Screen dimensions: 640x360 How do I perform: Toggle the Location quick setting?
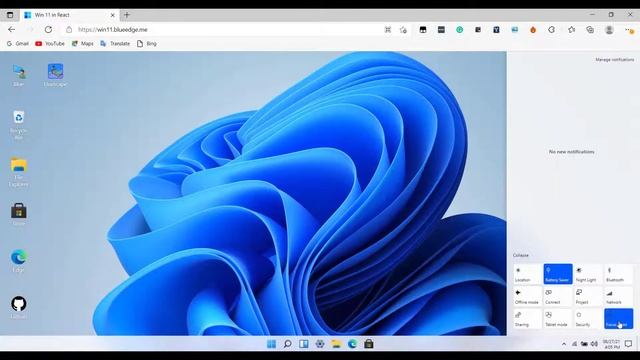(527, 274)
